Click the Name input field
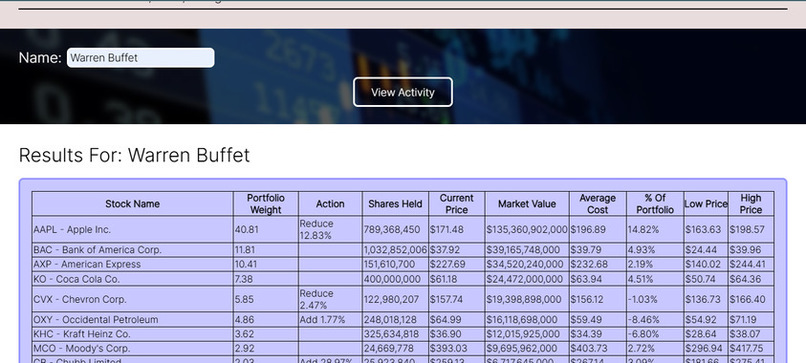 click(x=140, y=58)
